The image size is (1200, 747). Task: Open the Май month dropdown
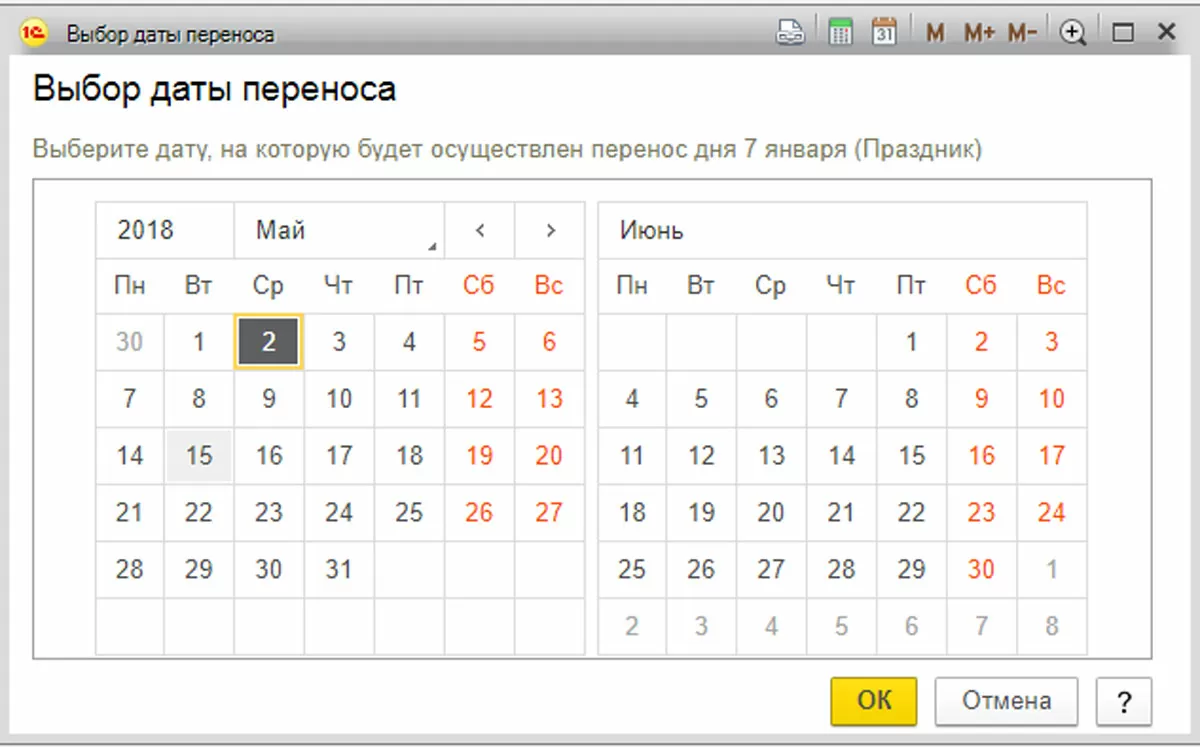point(339,231)
